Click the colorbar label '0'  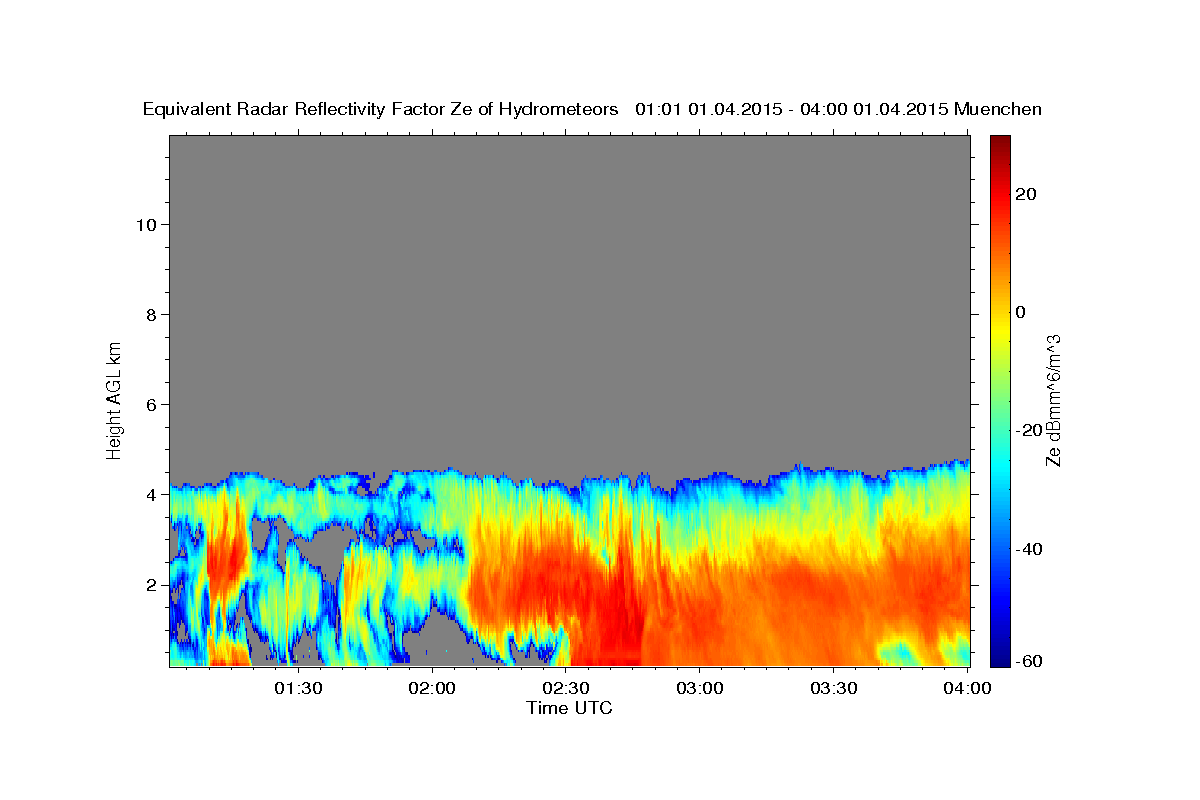(x=1021, y=312)
